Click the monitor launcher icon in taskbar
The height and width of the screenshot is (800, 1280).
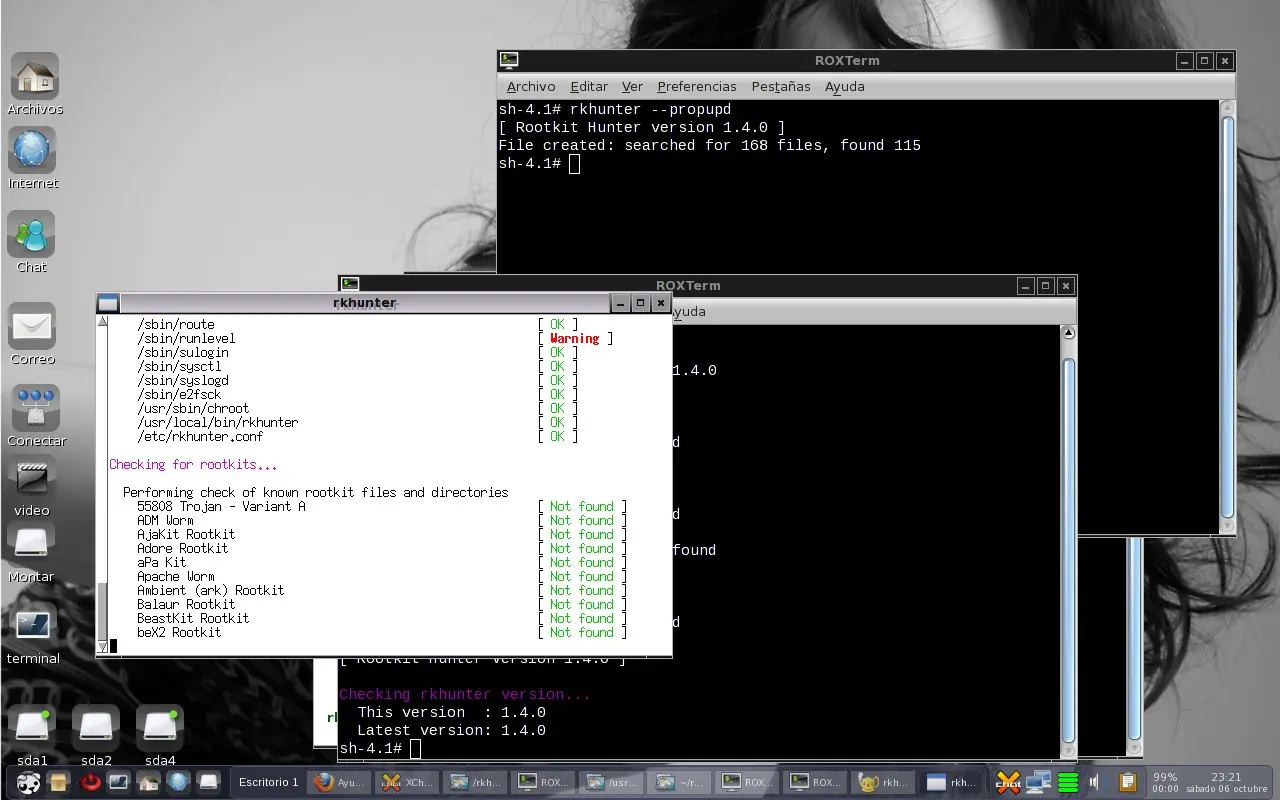tap(119, 782)
